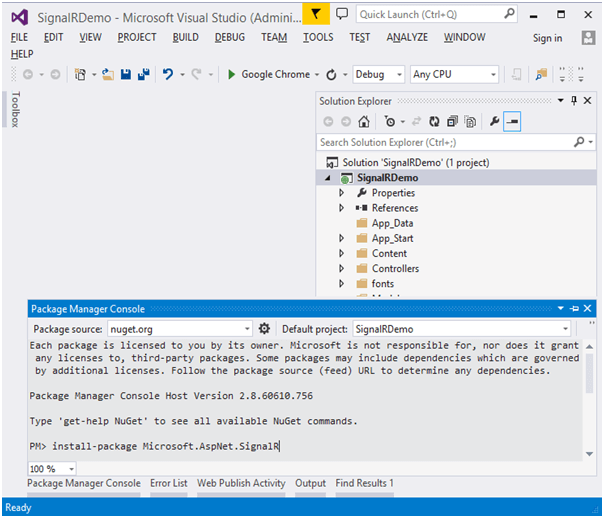Image resolution: width=604 pixels, height=518 pixels.
Task: Click the Google Chrome run button label
Action: [275, 74]
